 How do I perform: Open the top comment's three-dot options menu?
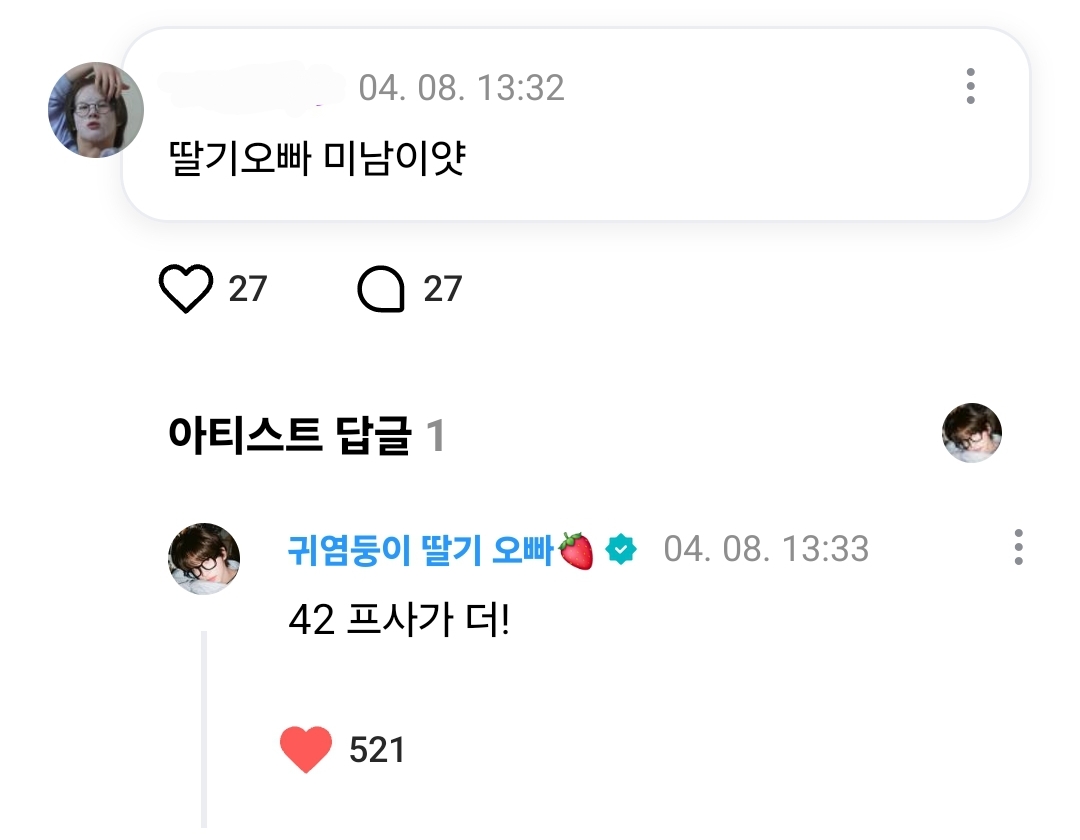coord(970,86)
